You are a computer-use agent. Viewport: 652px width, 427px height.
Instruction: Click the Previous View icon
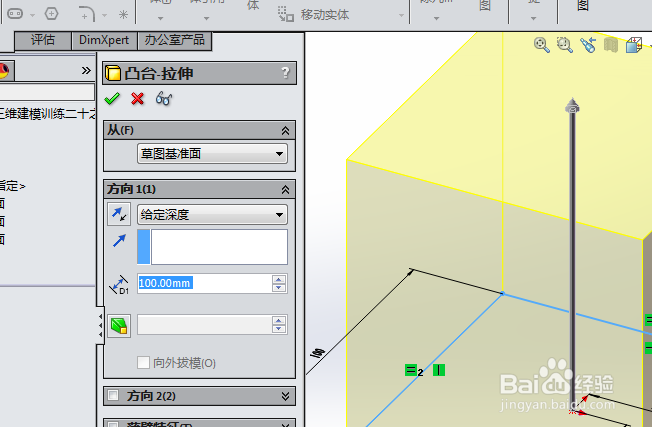coord(588,45)
